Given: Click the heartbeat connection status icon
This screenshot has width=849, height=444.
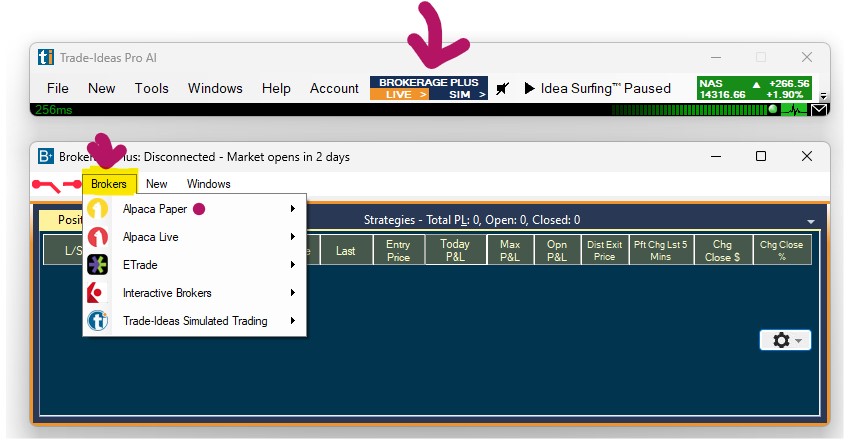Looking at the screenshot, I should (795, 110).
